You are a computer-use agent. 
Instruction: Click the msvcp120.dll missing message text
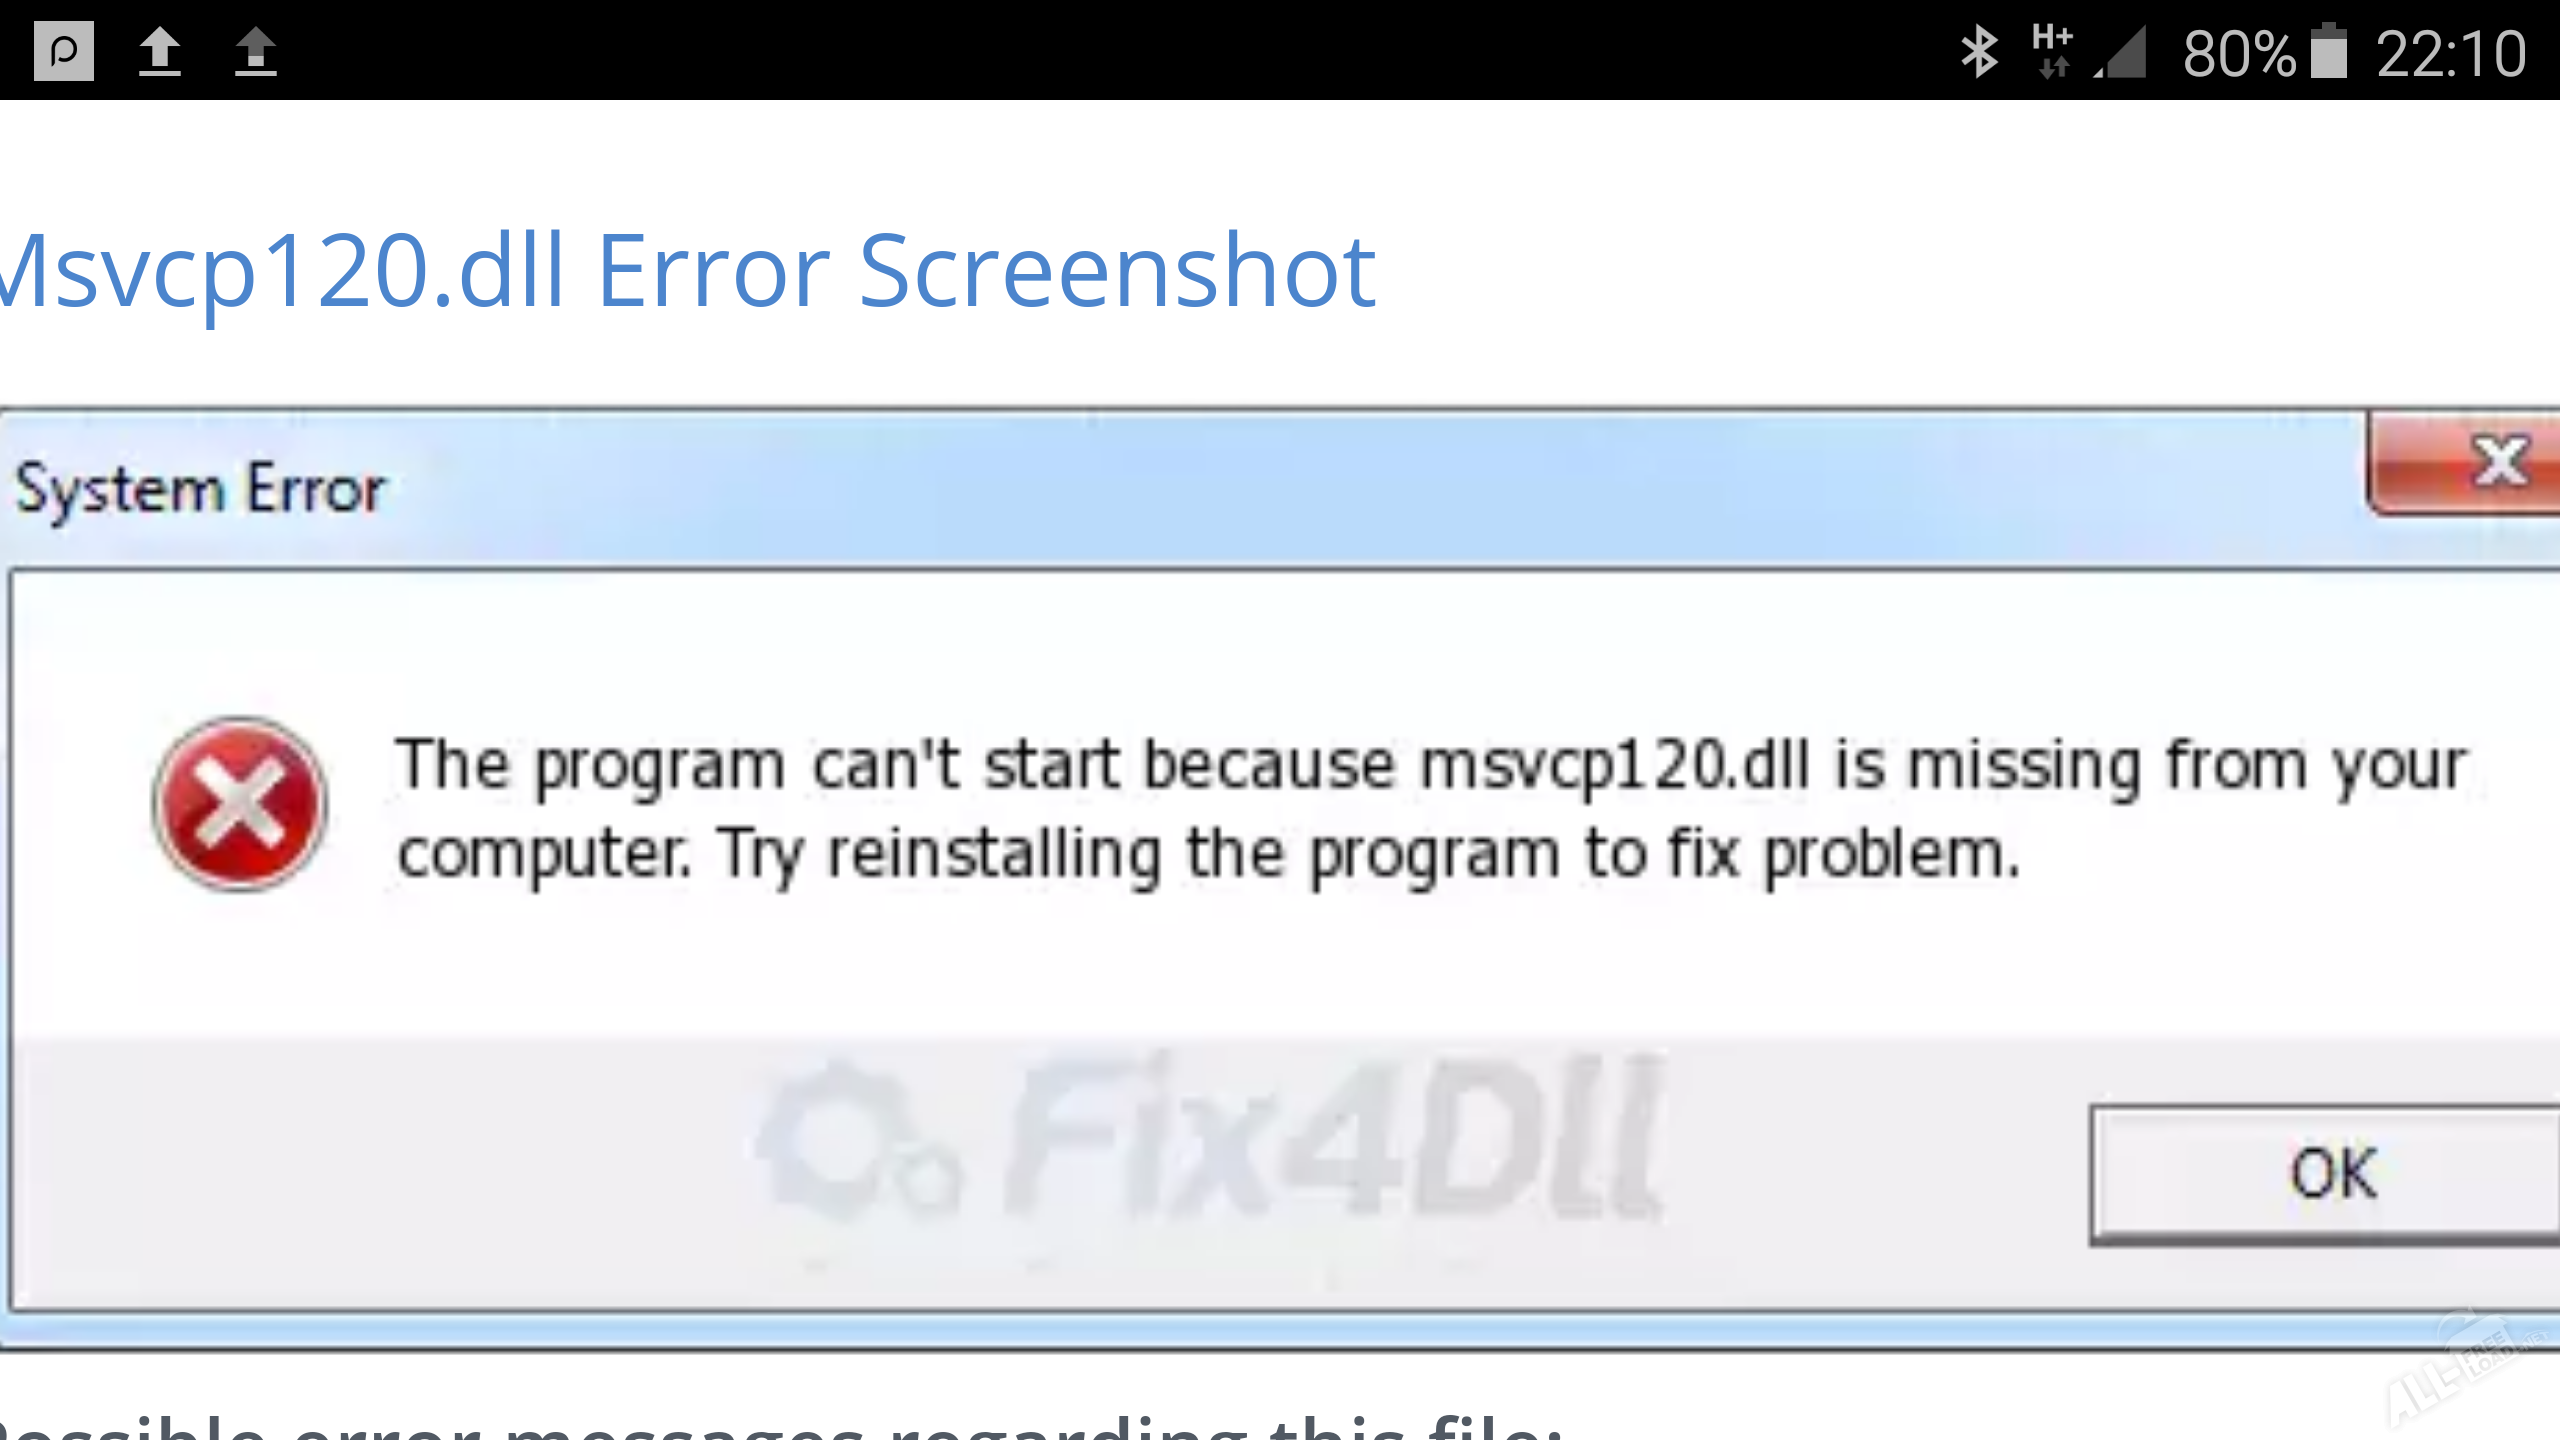pos(1432,766)
